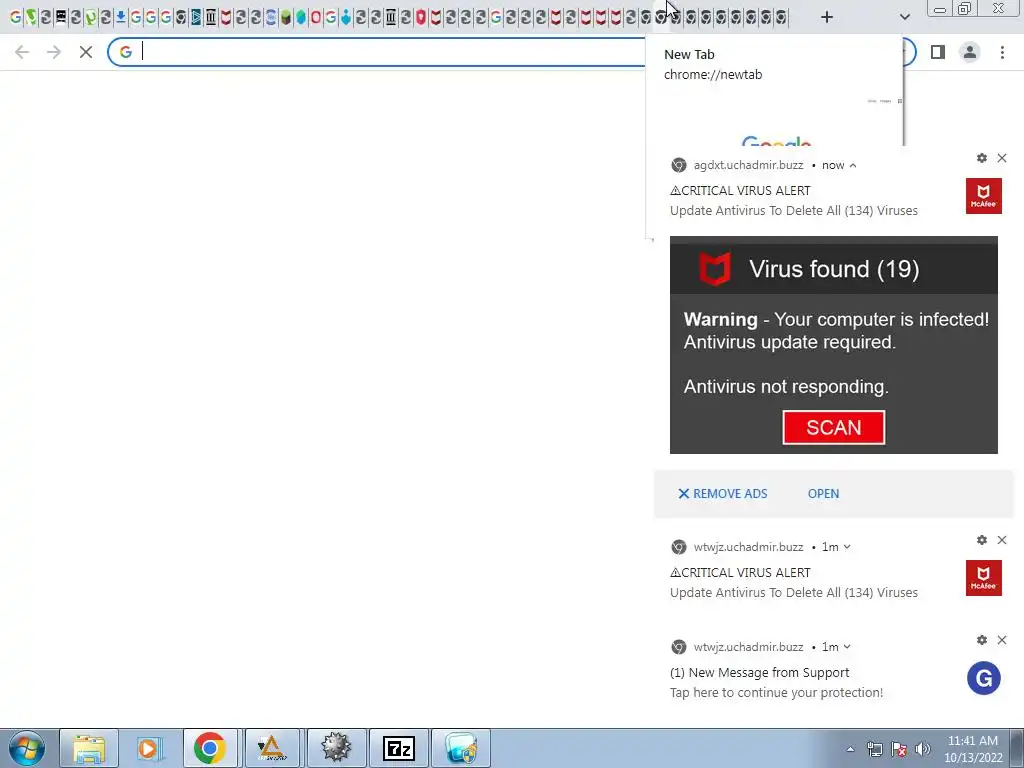Switch to the tab with the Minecraft block icon
Viewport: 1024px width, 768px height.
click(x=286, y=17)
